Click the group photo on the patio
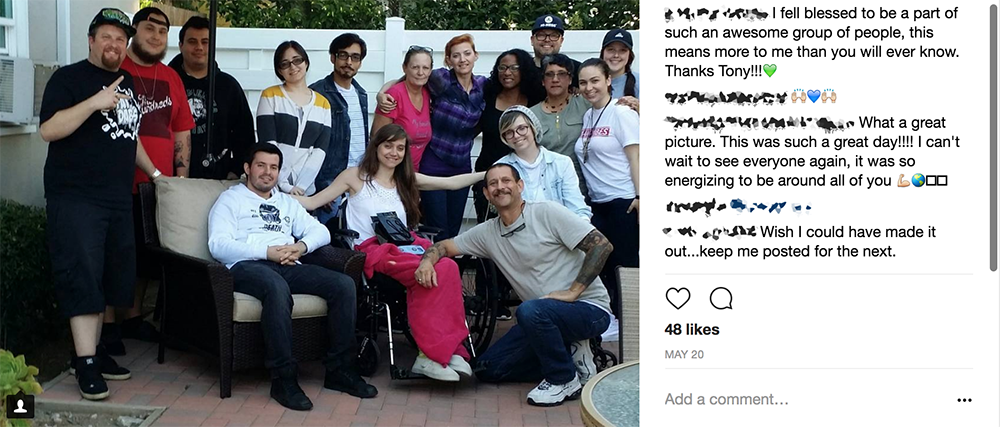 (320, 214)
